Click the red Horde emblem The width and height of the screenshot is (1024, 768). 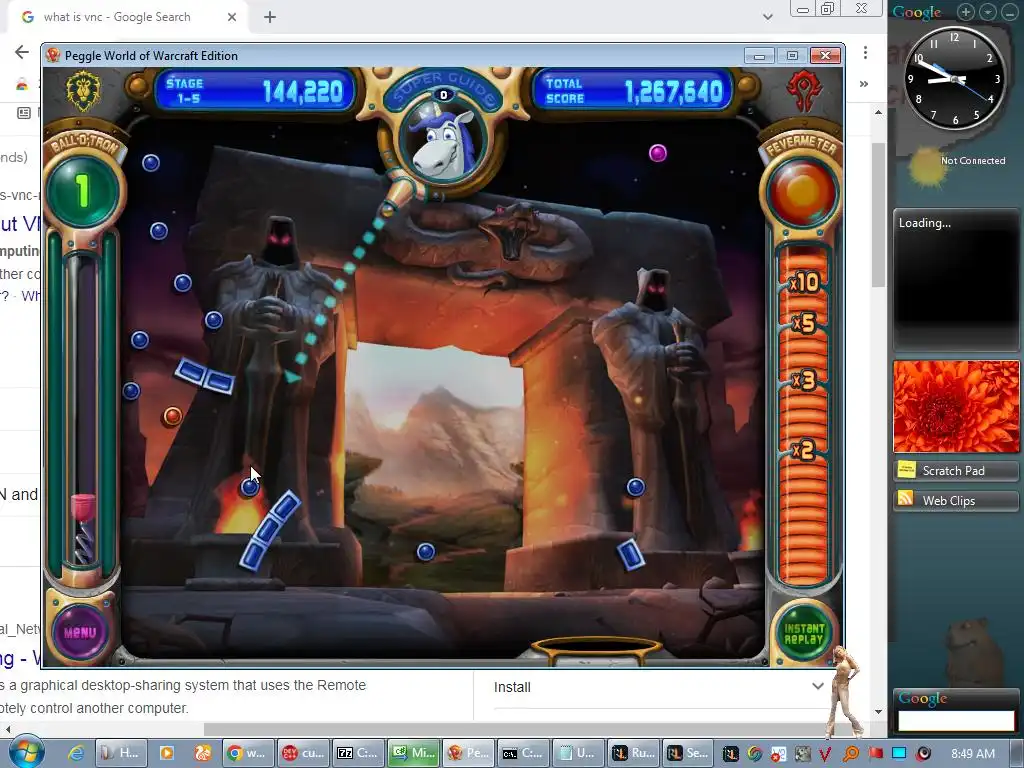[803, 91]
